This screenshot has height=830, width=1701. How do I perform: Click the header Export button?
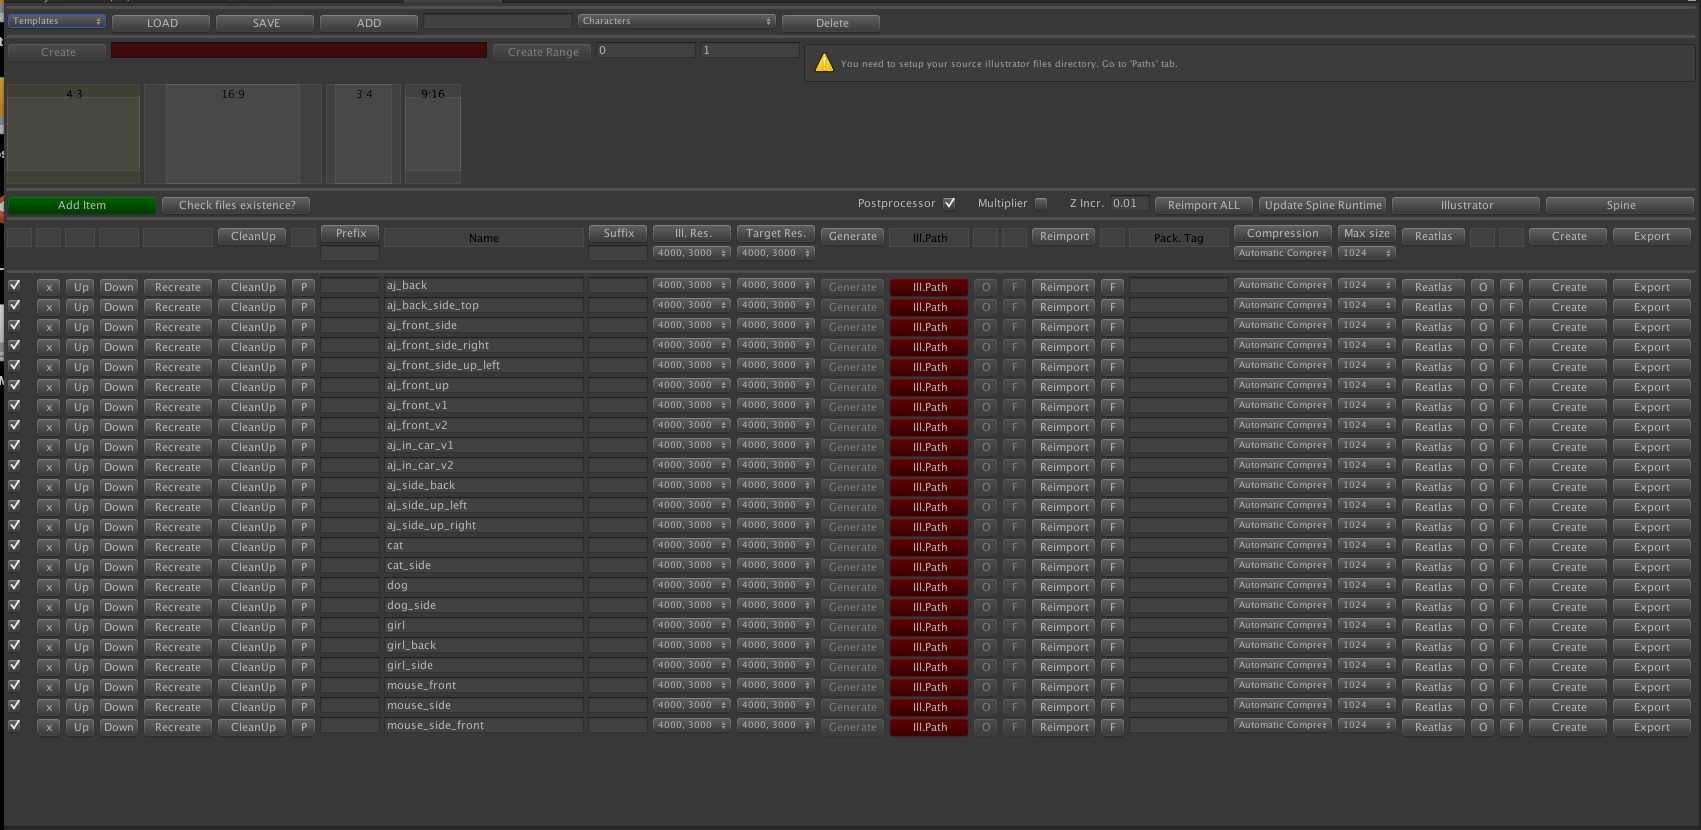[1652, 236]
